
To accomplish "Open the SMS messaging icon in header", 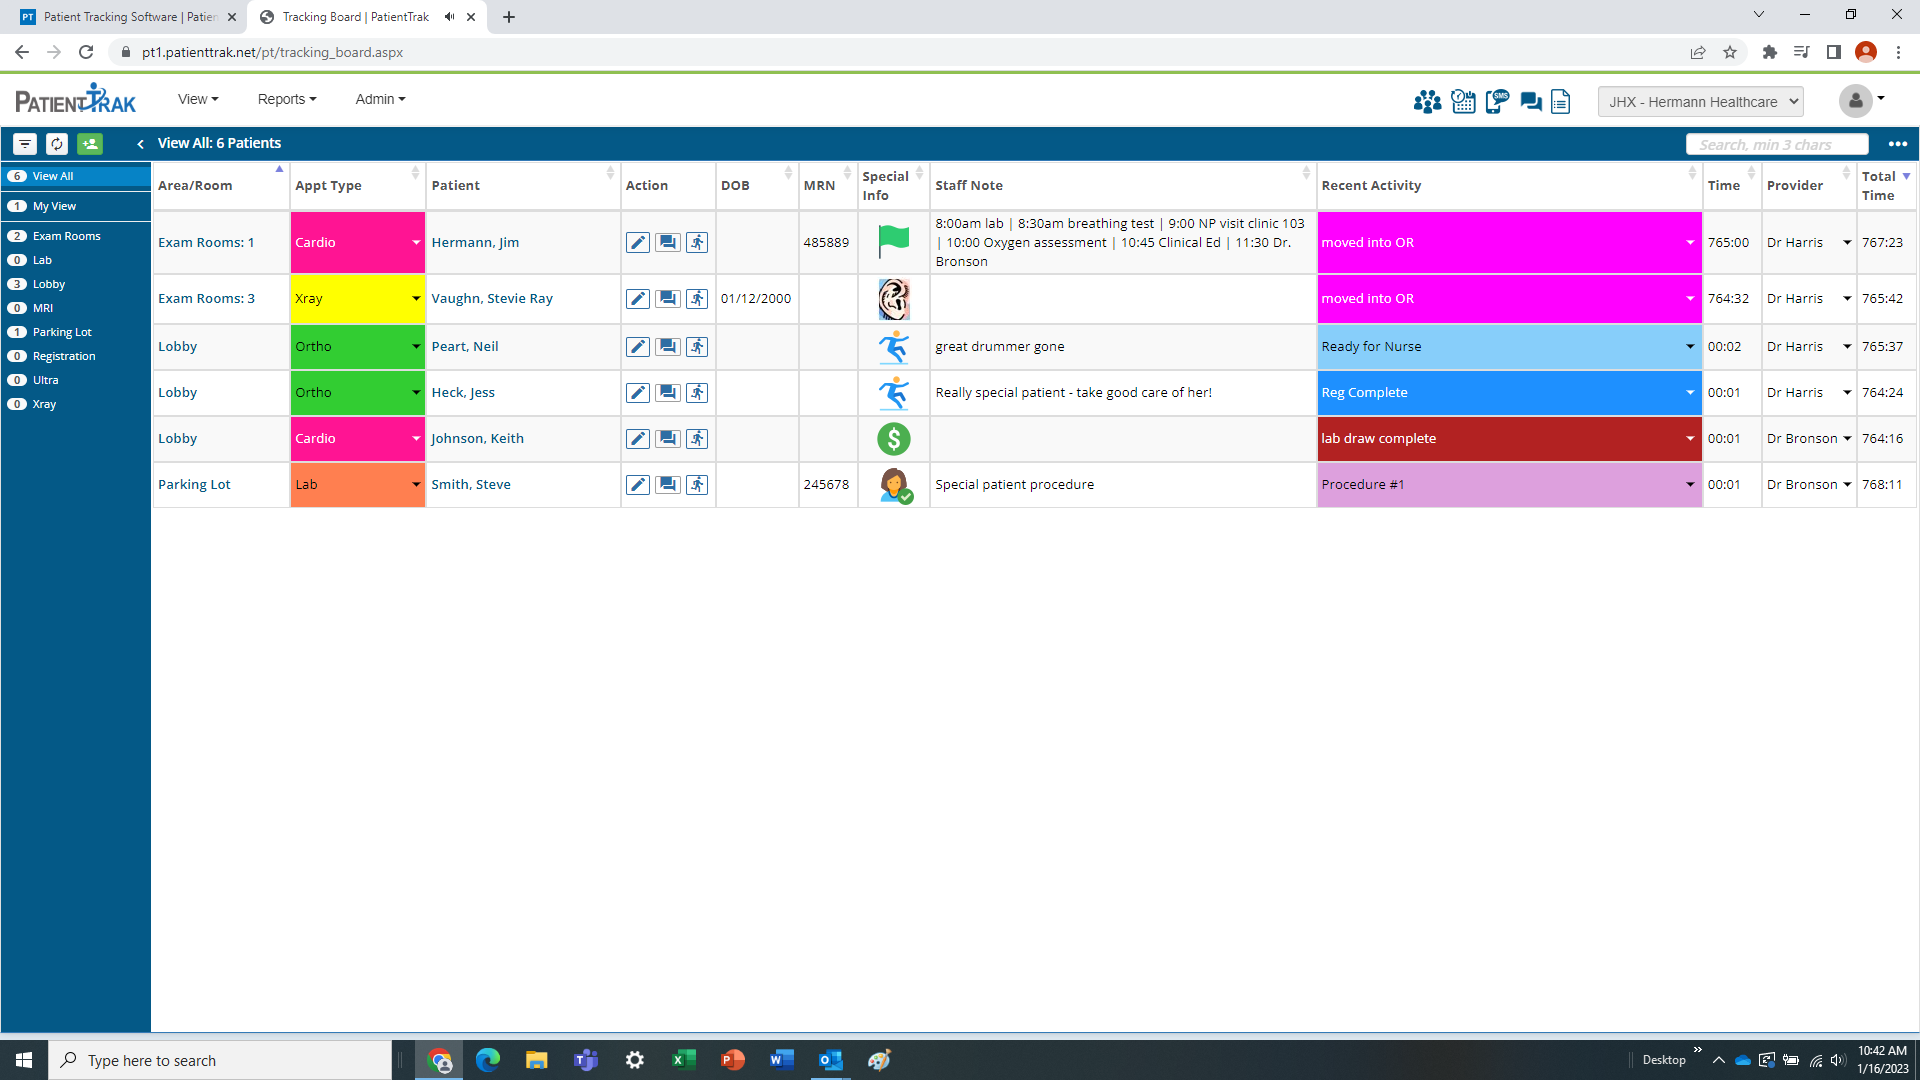I will [x=1497, y=101].
